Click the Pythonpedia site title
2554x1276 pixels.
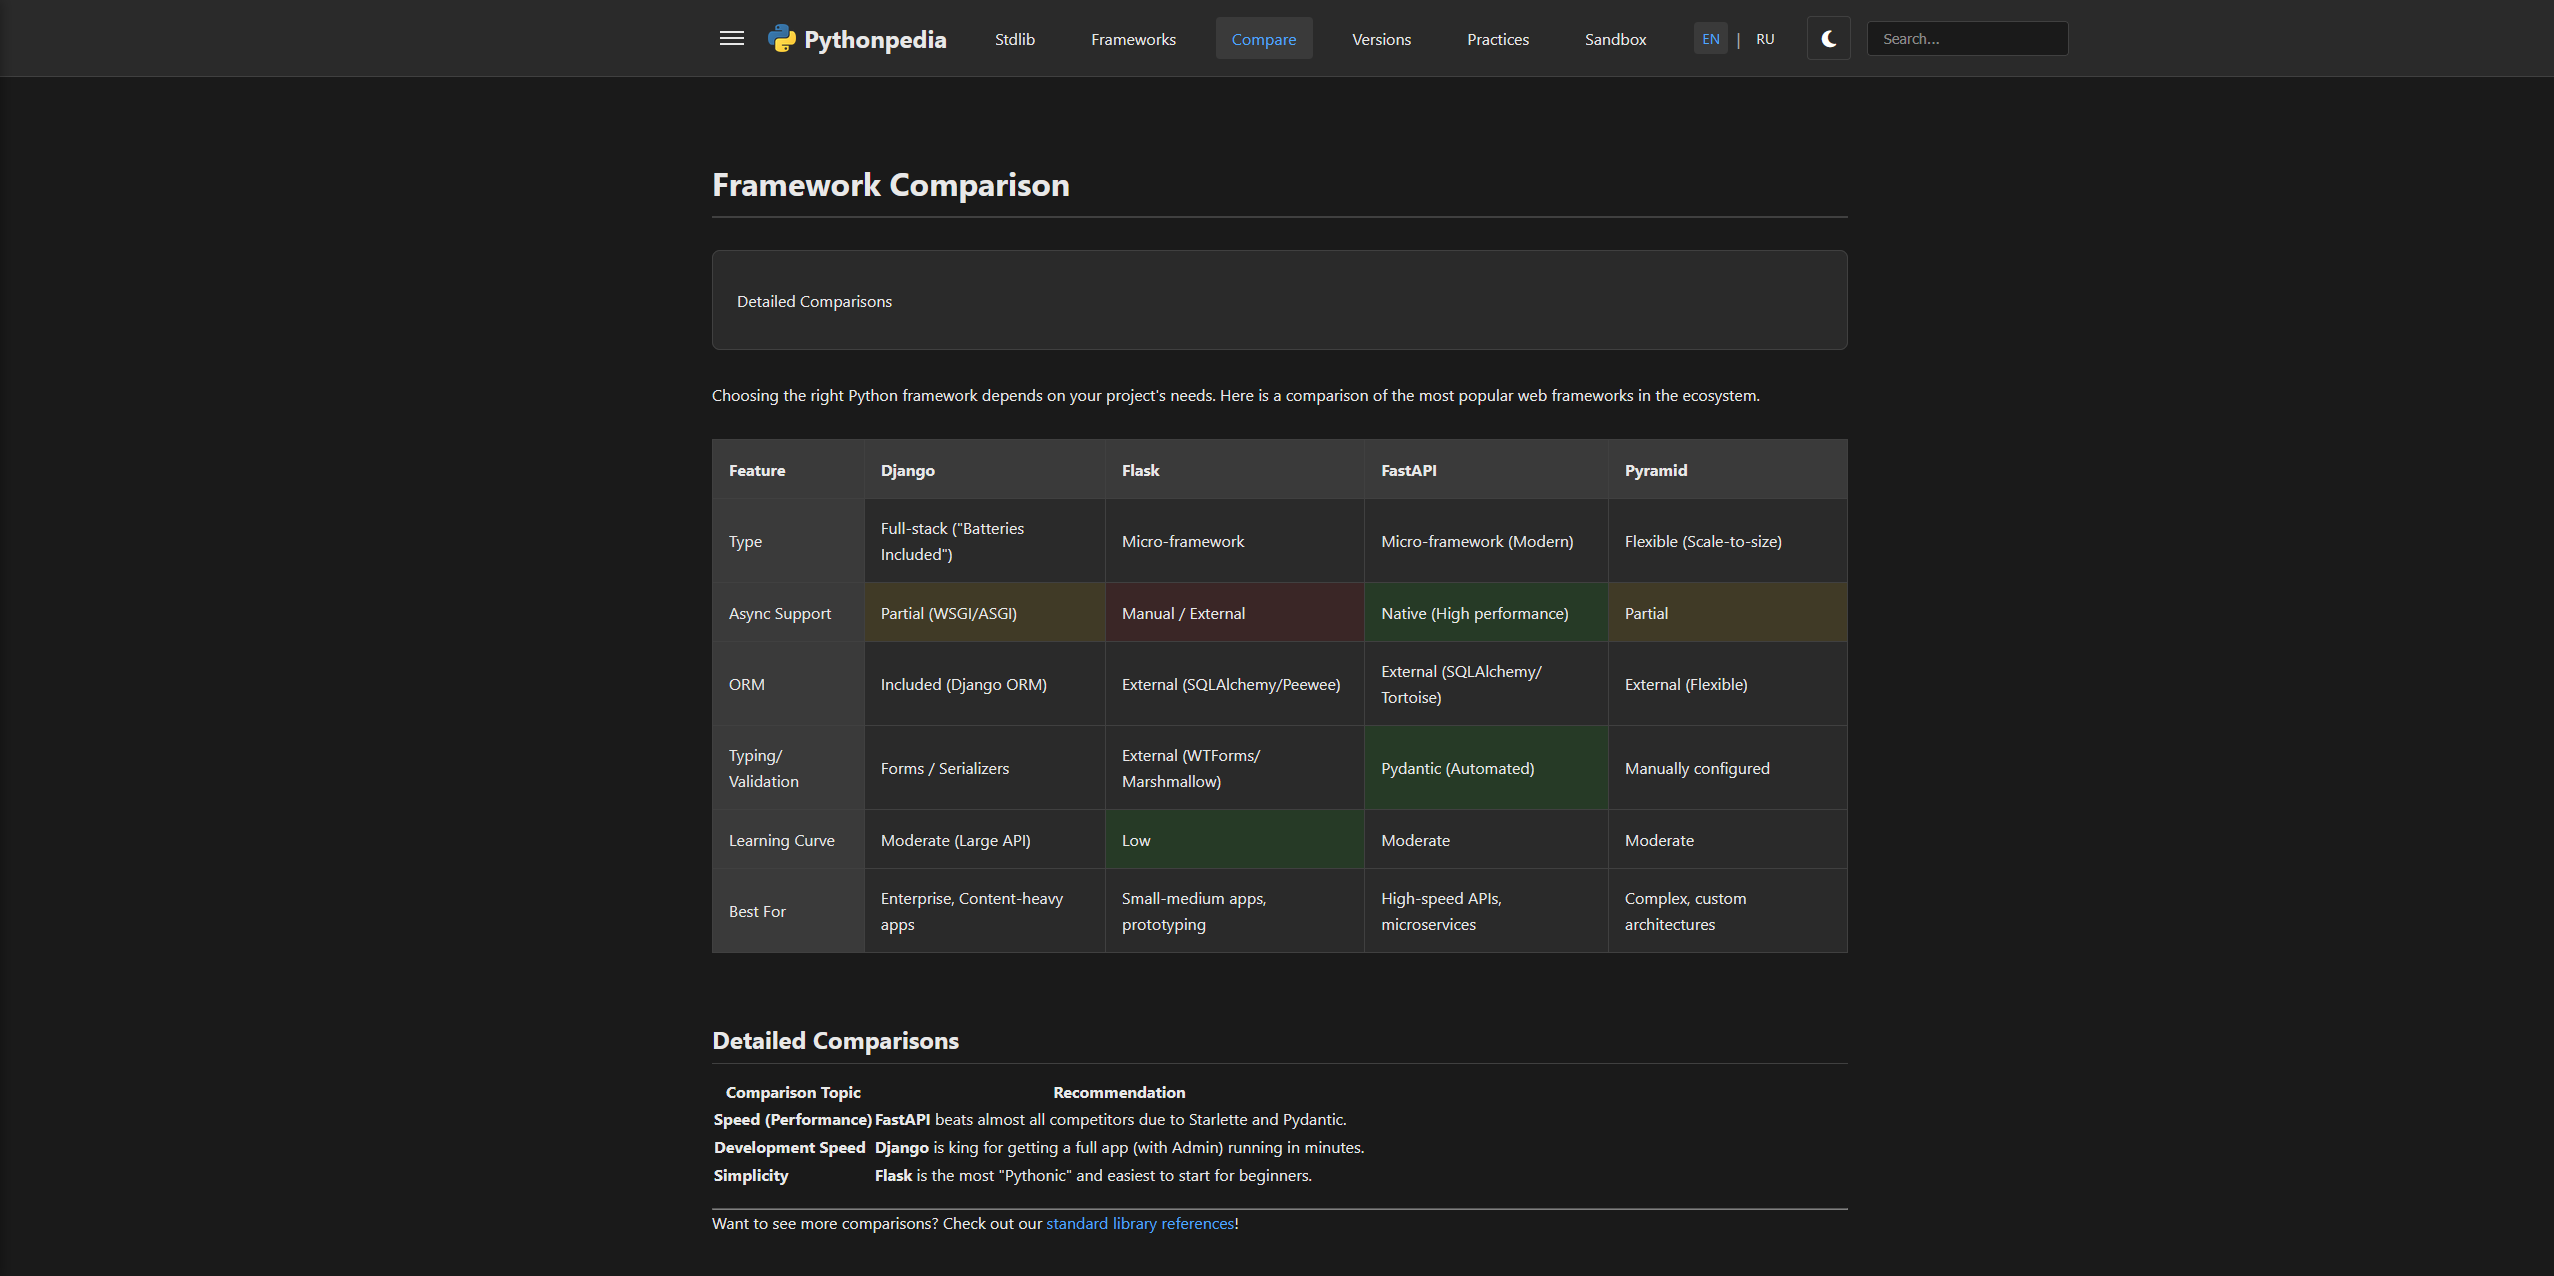875,39
